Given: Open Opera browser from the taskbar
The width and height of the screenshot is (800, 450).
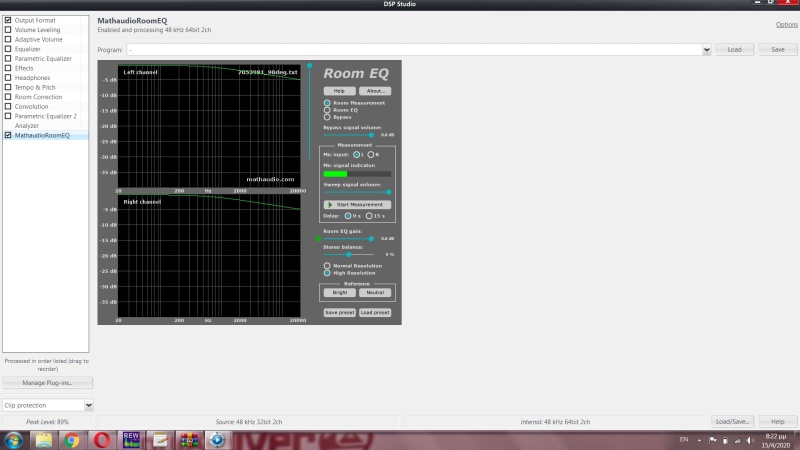Looking at the screenshot, I should pyautogui.click(x=102, y=439).
